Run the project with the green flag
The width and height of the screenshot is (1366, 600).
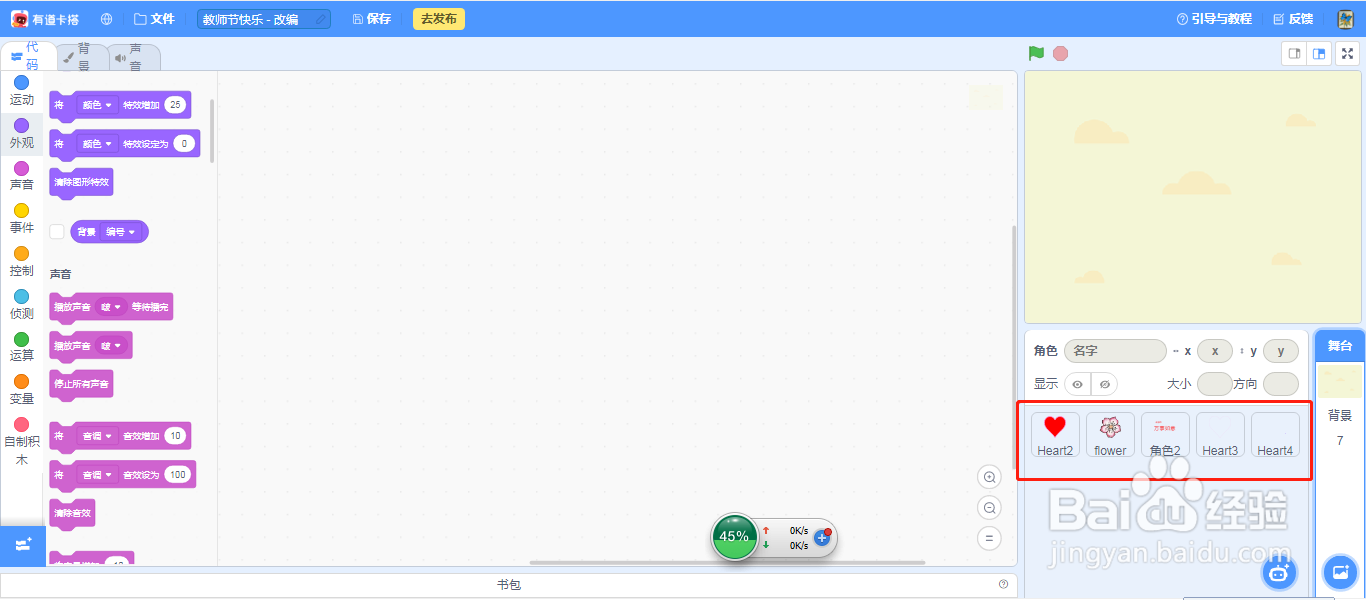click(x=1036, y=53)
